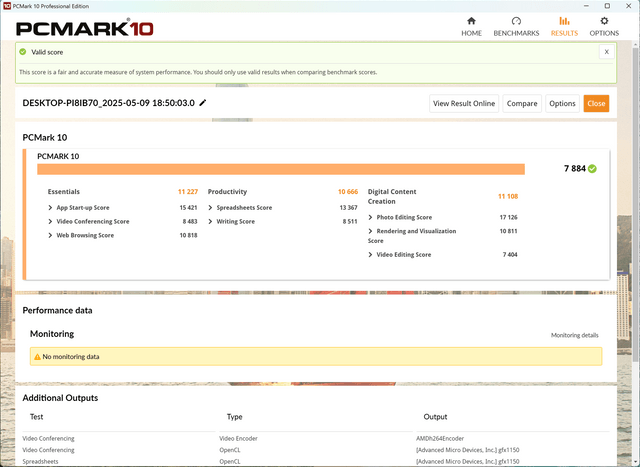
Task: Click Digital Content Creation score 11 108
Action: [508, 196]
